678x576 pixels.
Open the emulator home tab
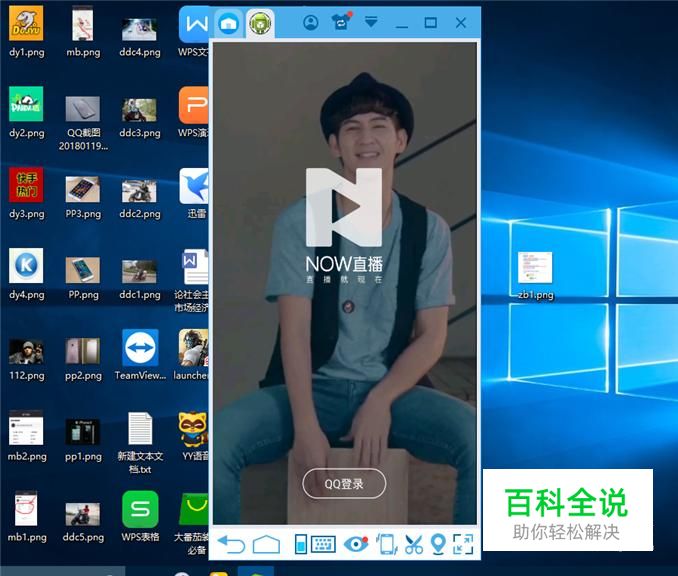[229, 23]
